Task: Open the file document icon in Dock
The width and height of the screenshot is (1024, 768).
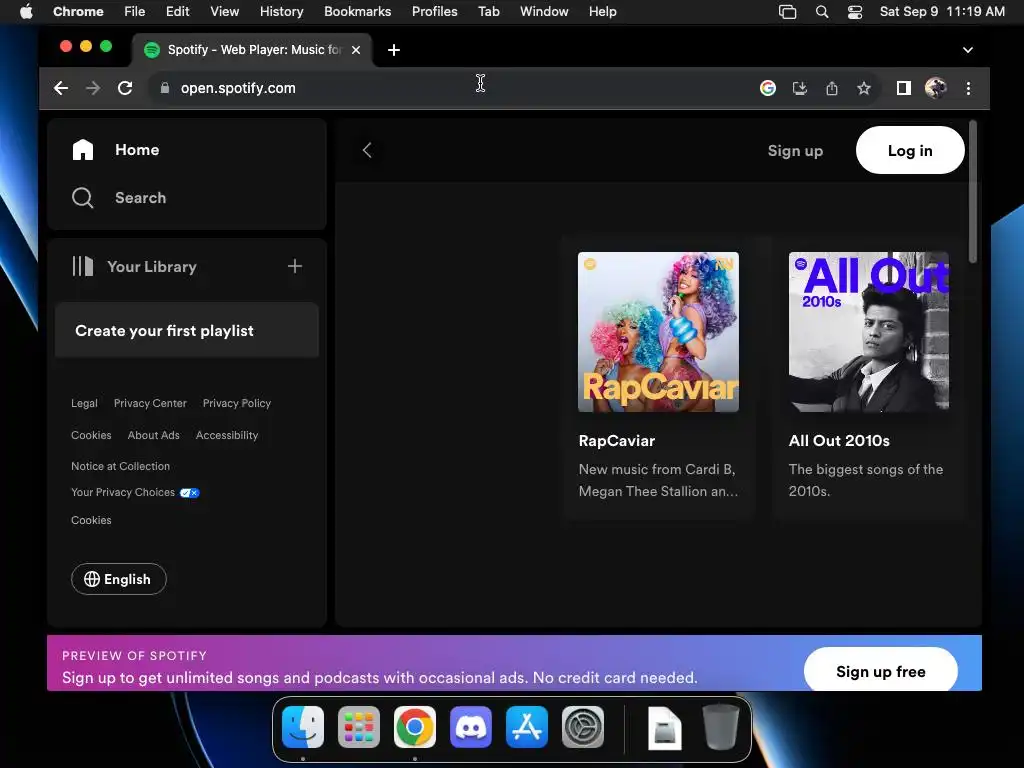Action: (x=665, y=728)
